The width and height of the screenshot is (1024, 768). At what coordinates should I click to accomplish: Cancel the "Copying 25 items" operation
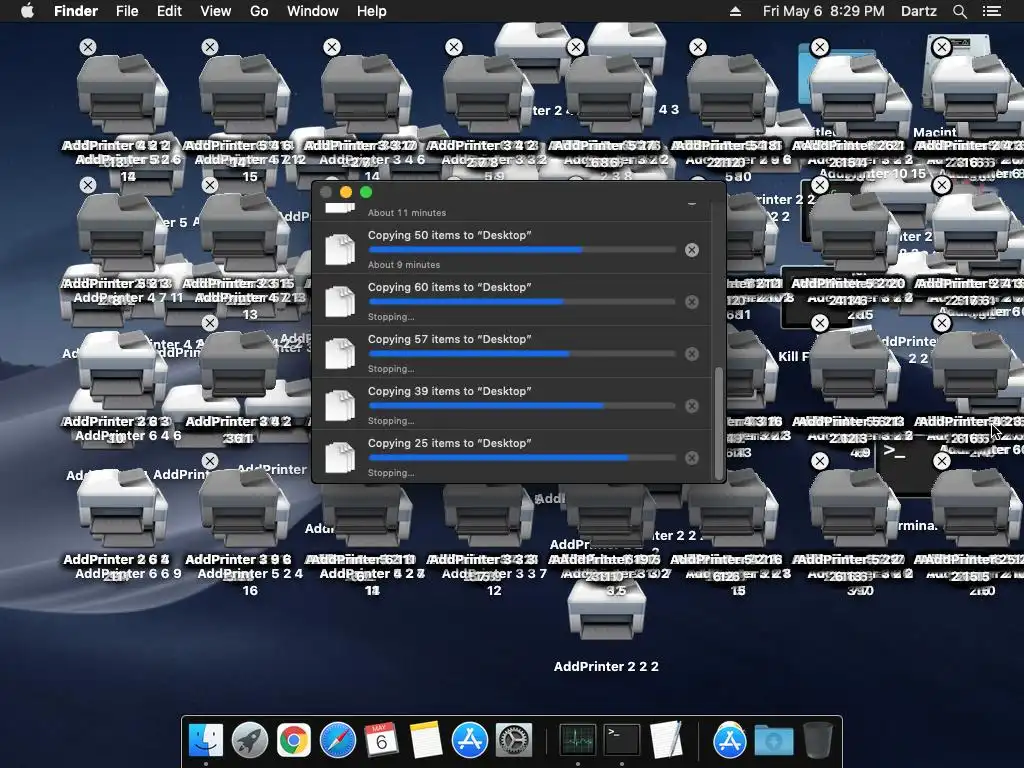click(692, 458)
